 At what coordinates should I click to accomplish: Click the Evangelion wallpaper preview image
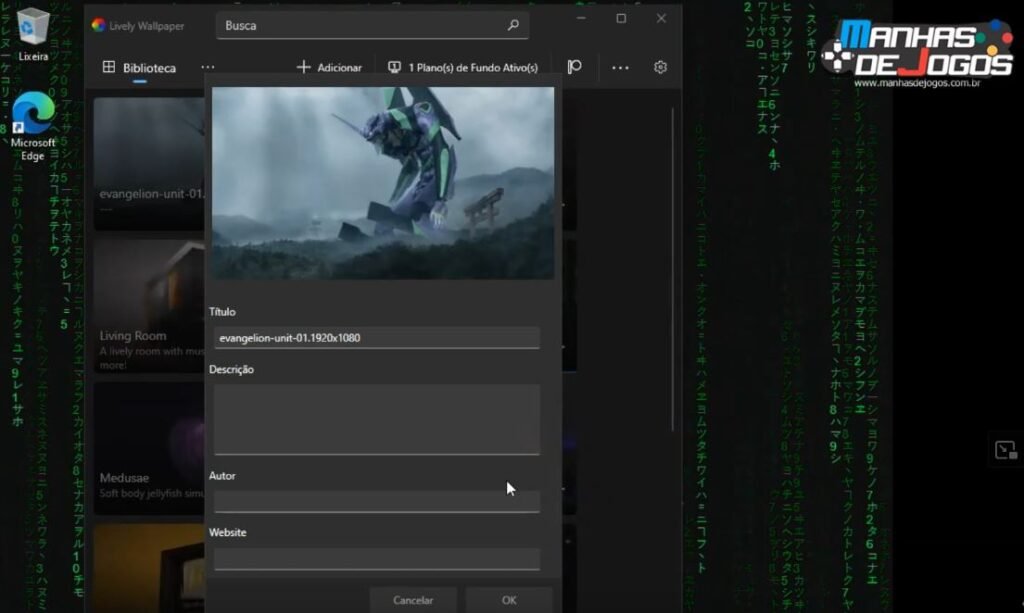(x=383, y=183)
